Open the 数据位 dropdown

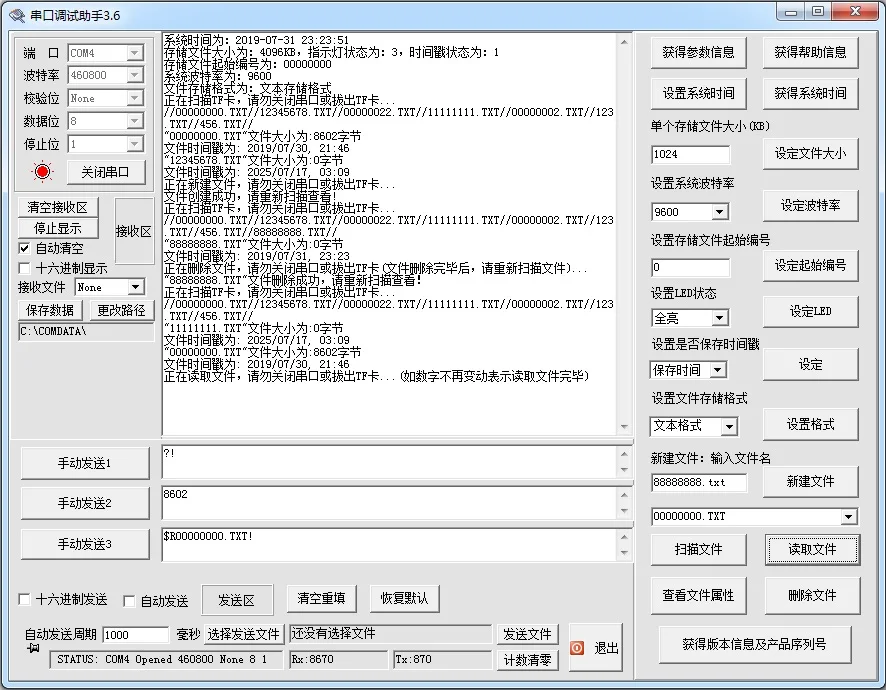[x=134, y=121]
